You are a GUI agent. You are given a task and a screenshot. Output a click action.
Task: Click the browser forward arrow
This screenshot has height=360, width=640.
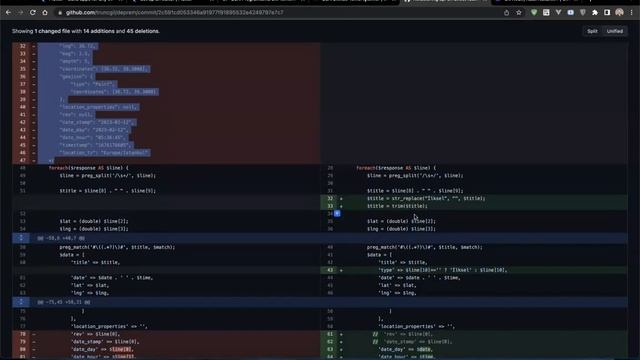[x=20, y=13]
